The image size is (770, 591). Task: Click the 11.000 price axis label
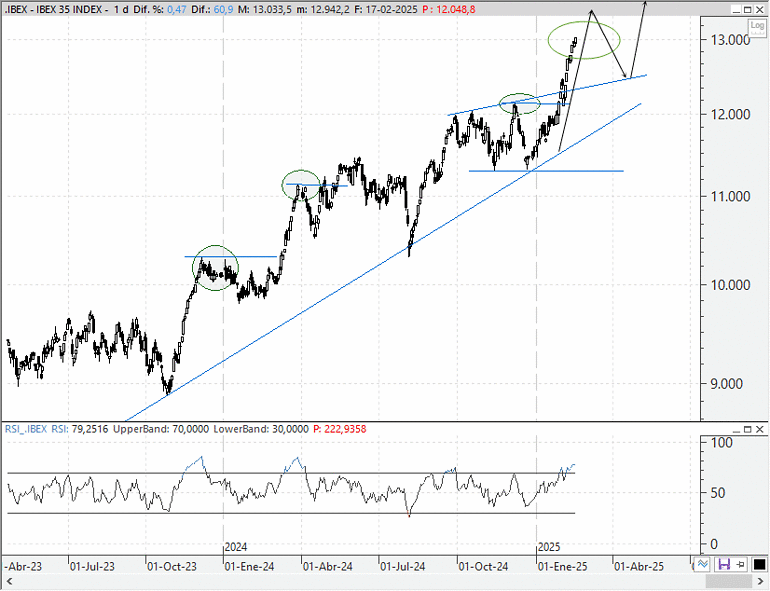tap(731, 197)
